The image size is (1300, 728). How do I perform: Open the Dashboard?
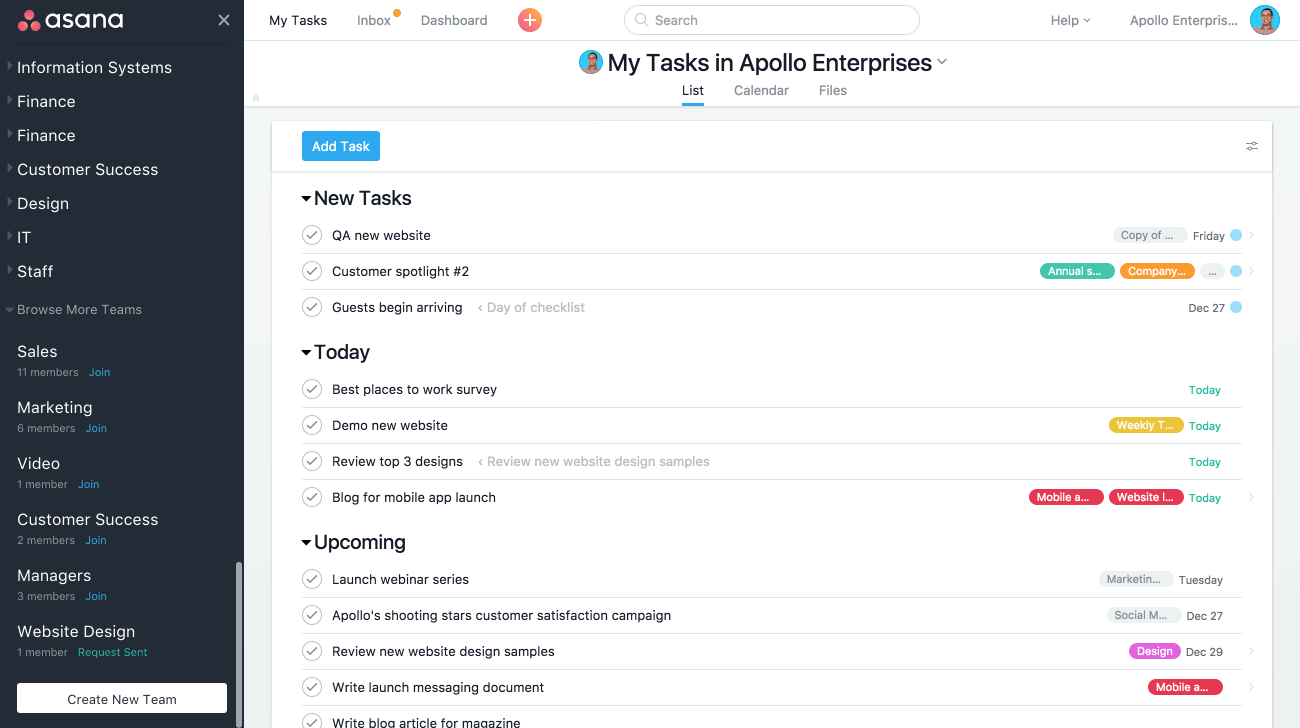tap(454, 20)
